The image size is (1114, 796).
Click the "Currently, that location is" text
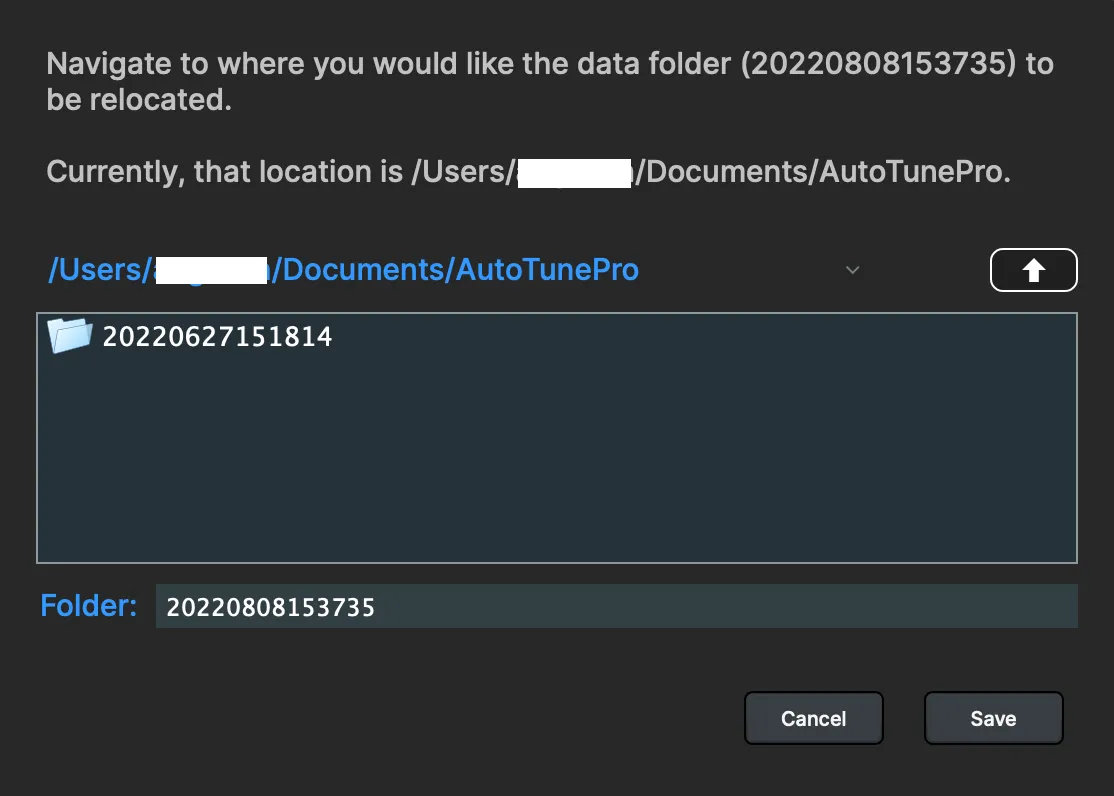click(x=225, y=172)
